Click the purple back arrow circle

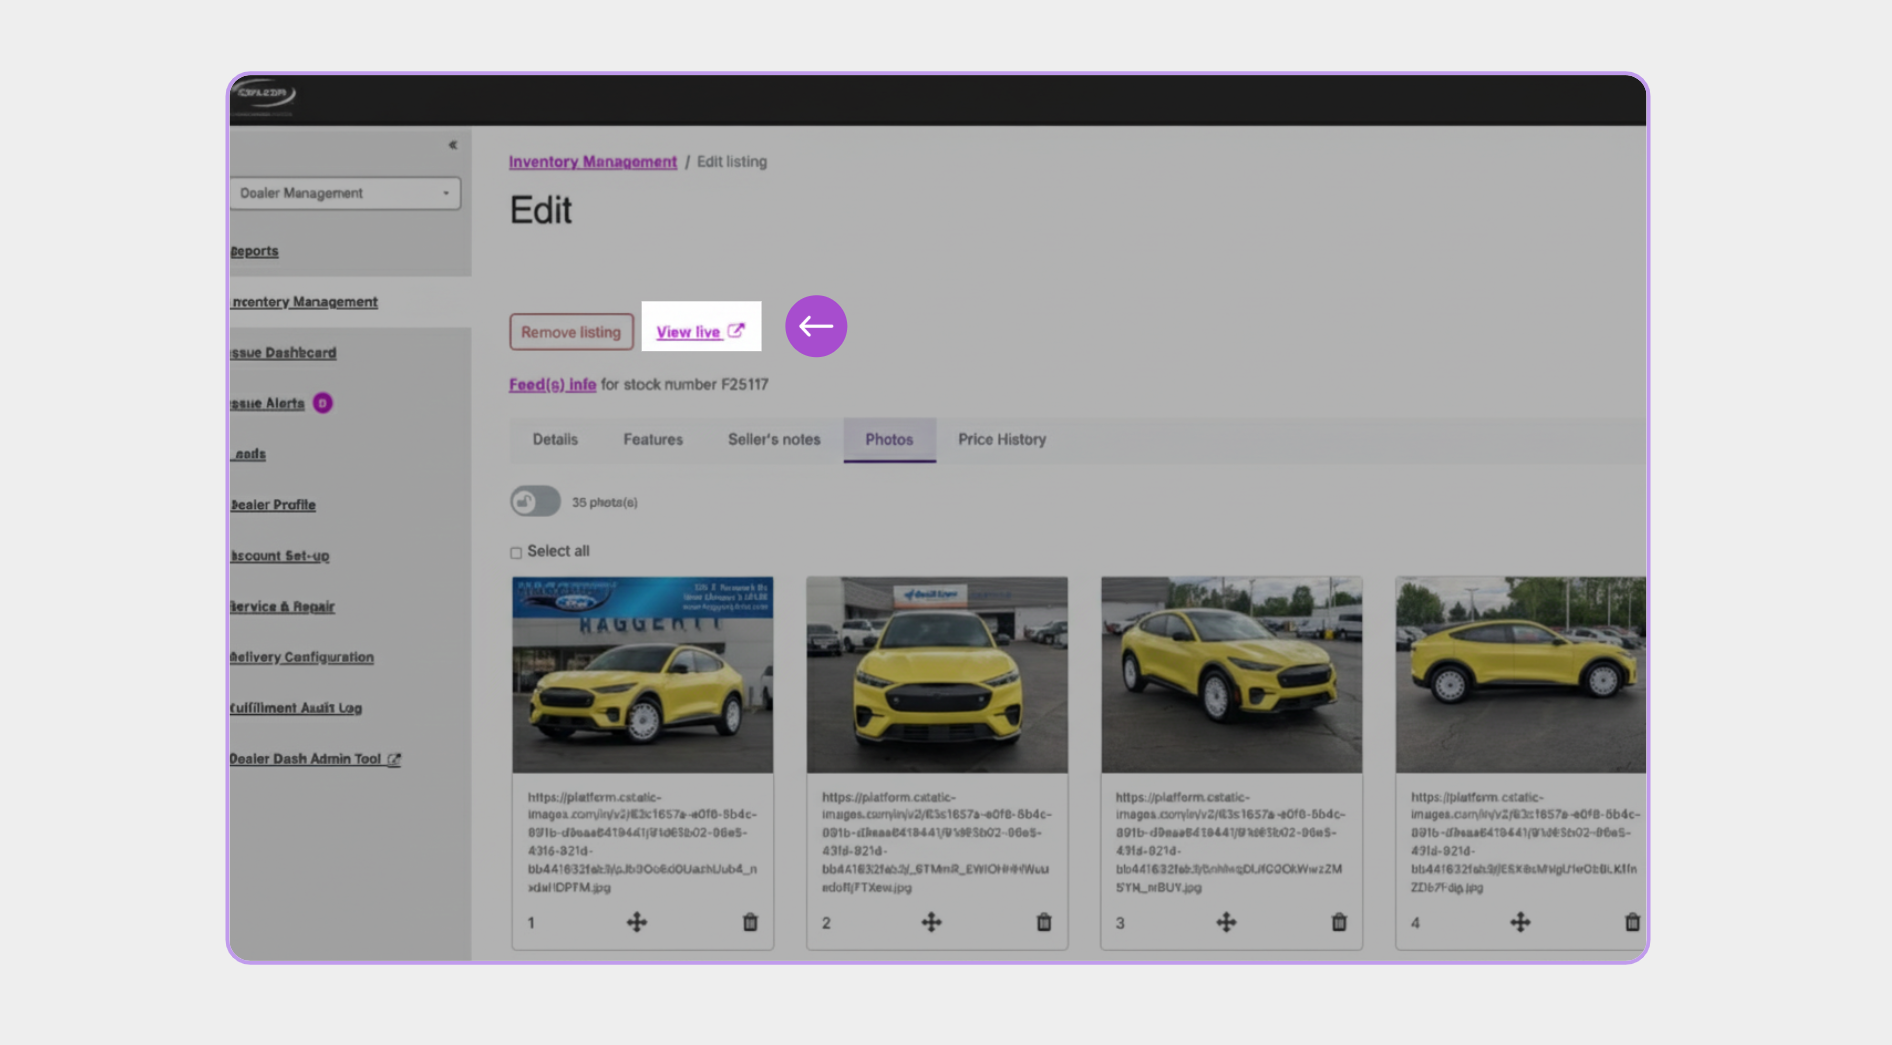tap(816, 326)
